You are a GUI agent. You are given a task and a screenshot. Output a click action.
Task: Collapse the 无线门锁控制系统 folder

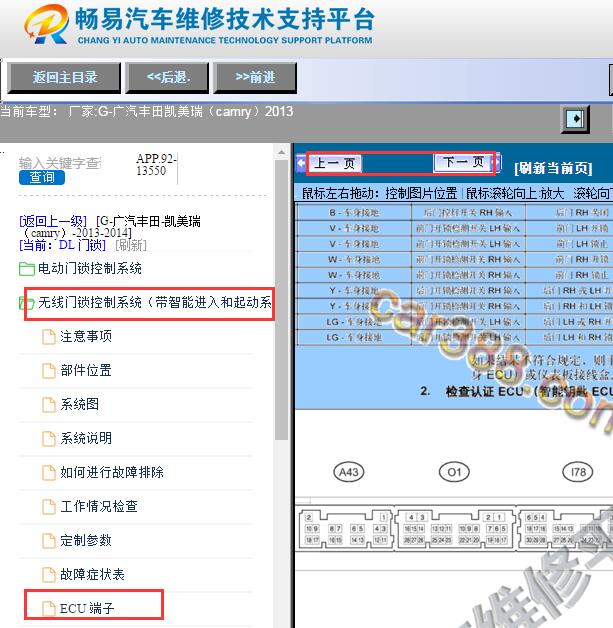pyautogui.click(x=155, y=302)
